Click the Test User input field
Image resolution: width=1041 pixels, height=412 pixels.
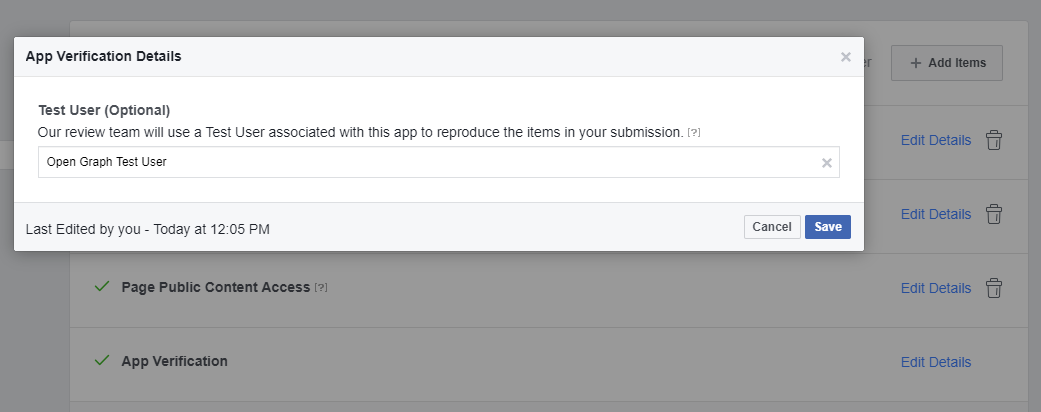click(430, 162)
